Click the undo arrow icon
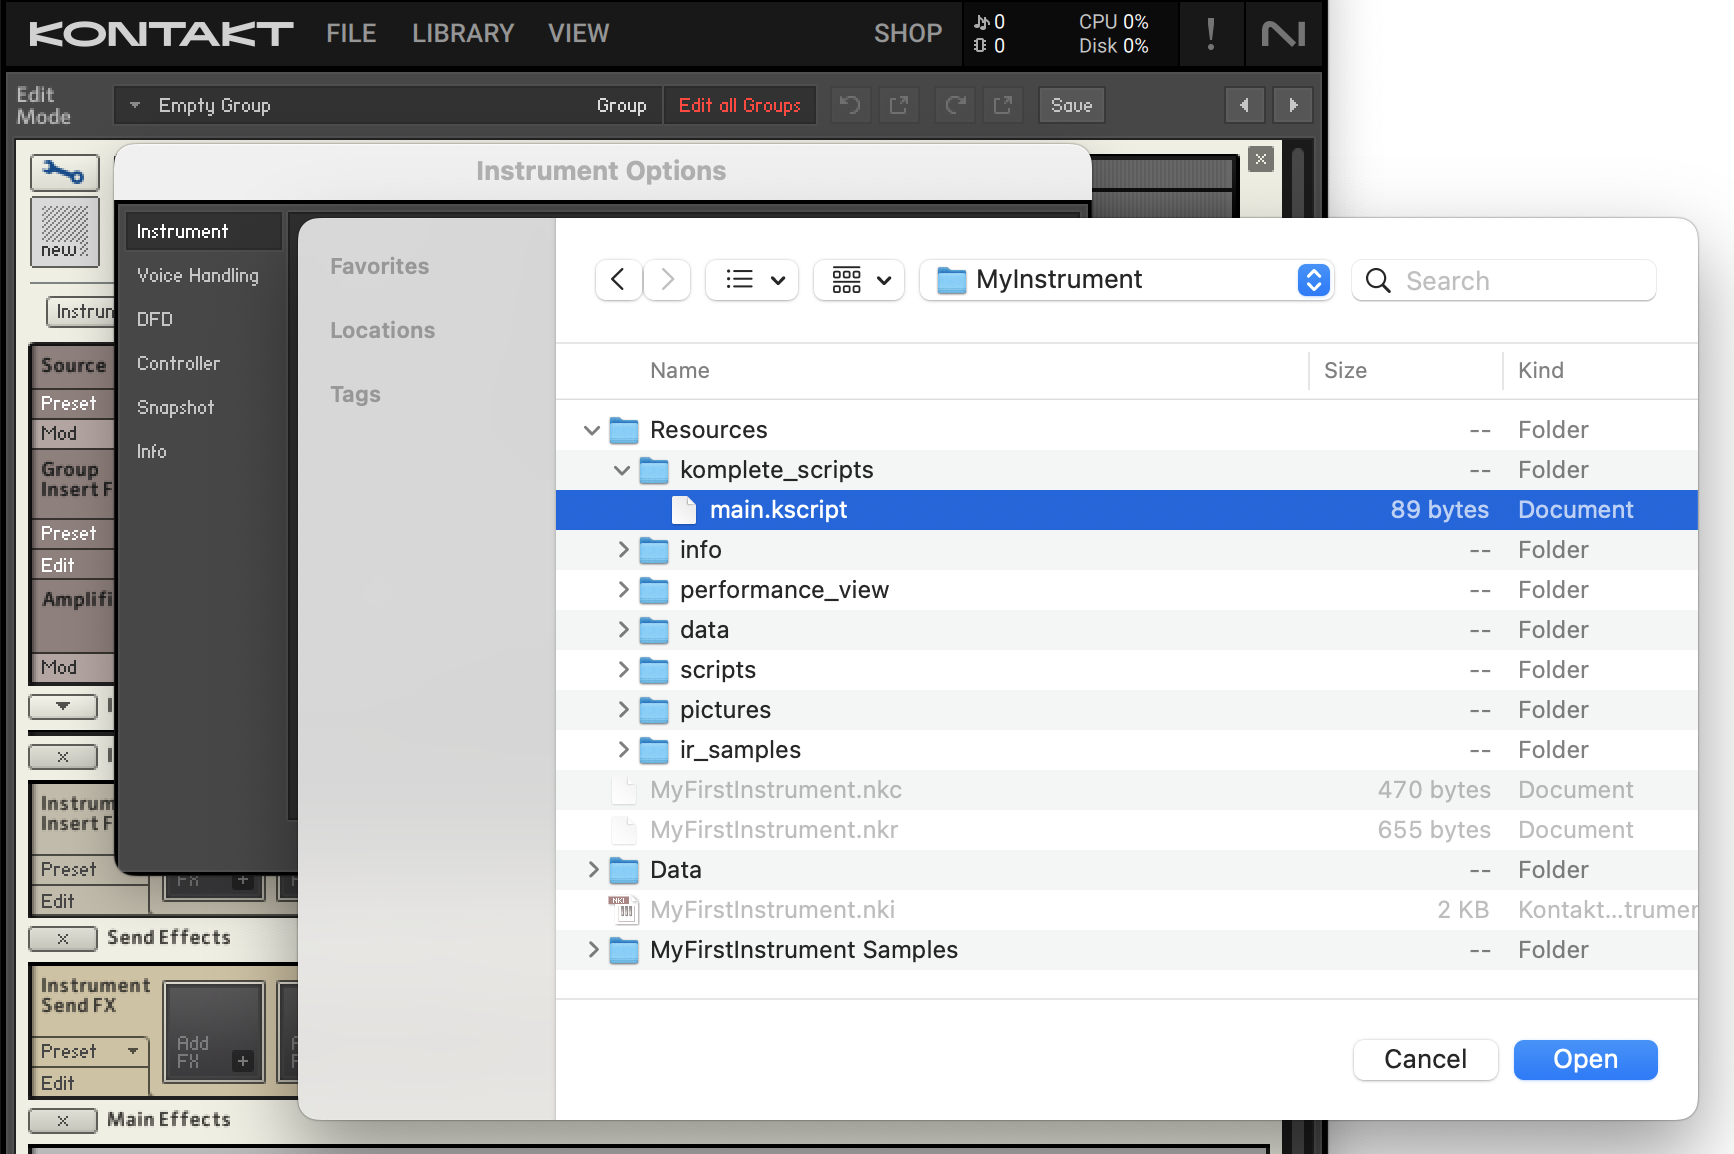Screen dimensions: 1734x1154 tap(850, 105)
